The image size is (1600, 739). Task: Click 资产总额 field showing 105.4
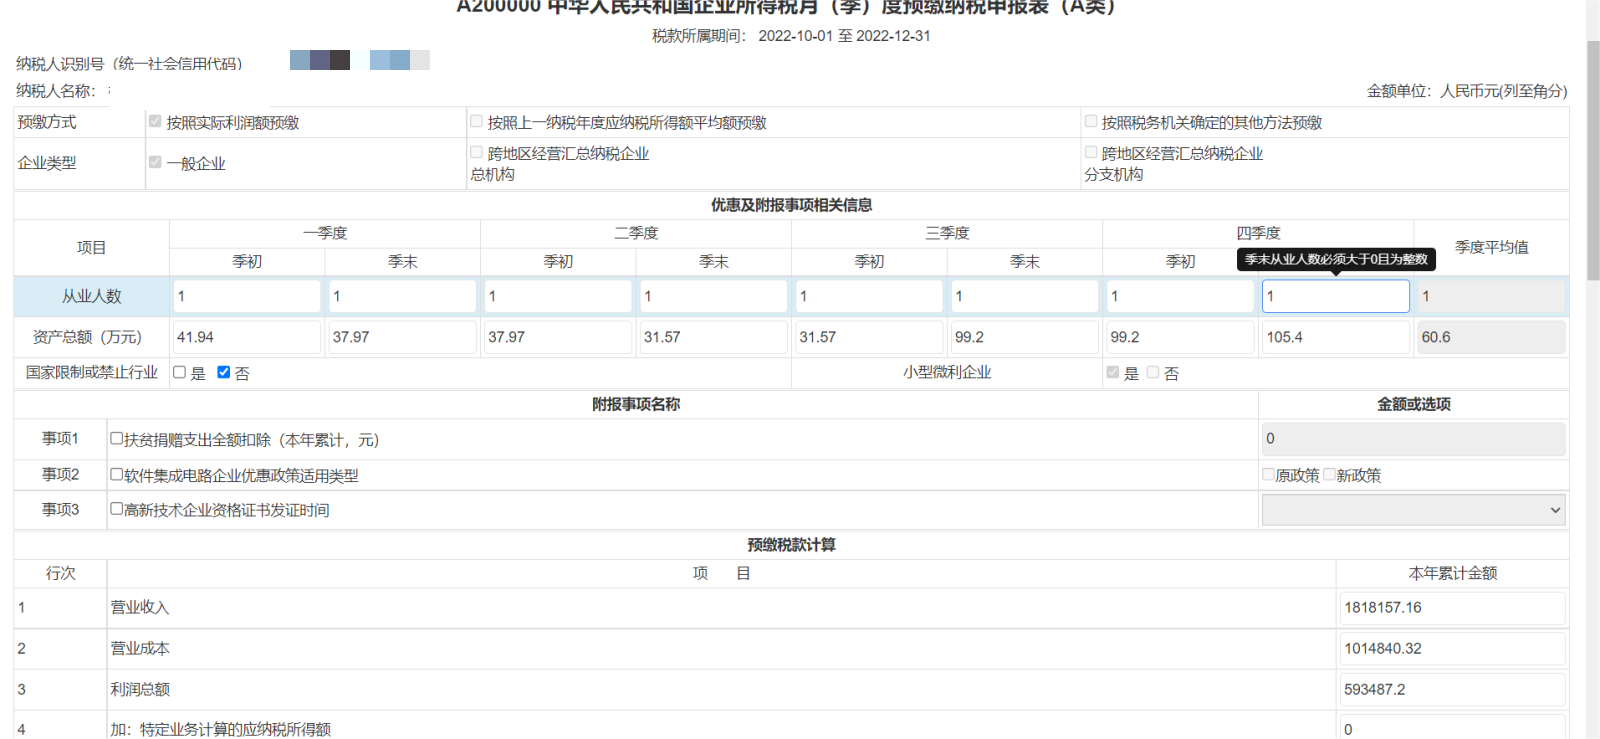[1336, 337]
